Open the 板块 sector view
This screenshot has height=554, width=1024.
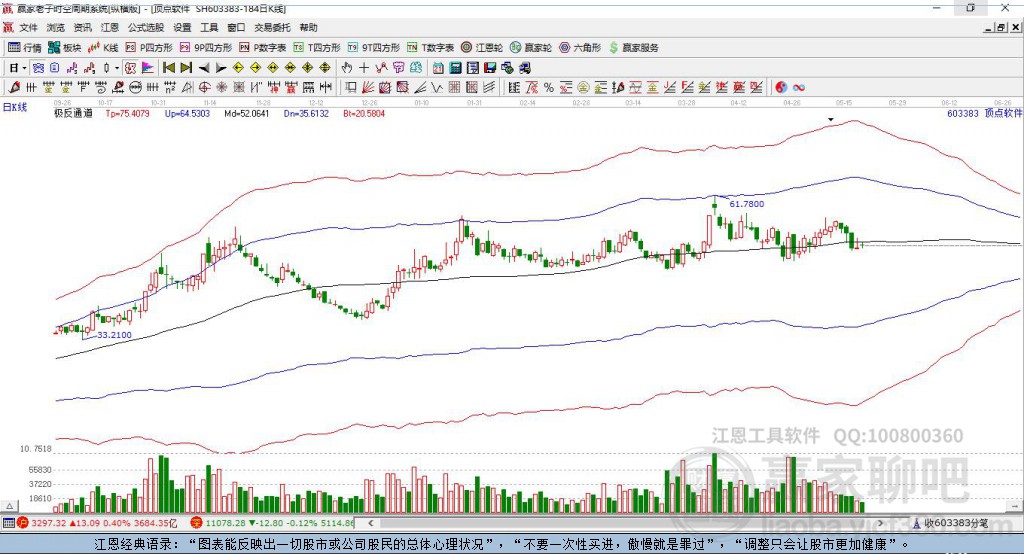pyautogui.click(x=65, y=48)
